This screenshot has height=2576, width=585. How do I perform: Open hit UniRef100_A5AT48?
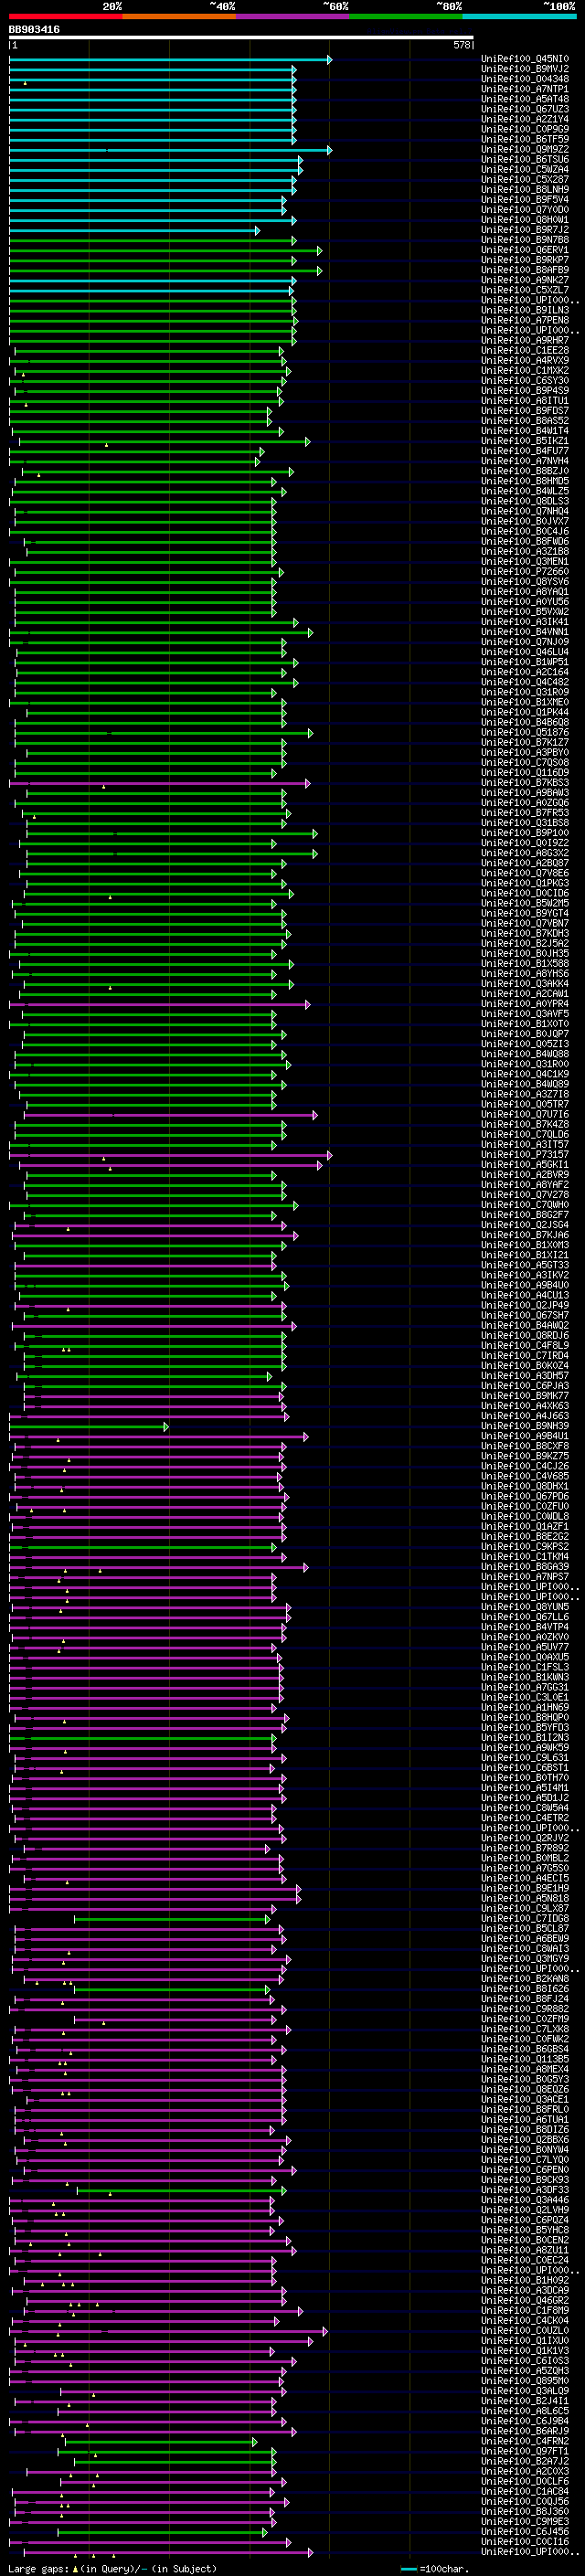pos(525,99)
